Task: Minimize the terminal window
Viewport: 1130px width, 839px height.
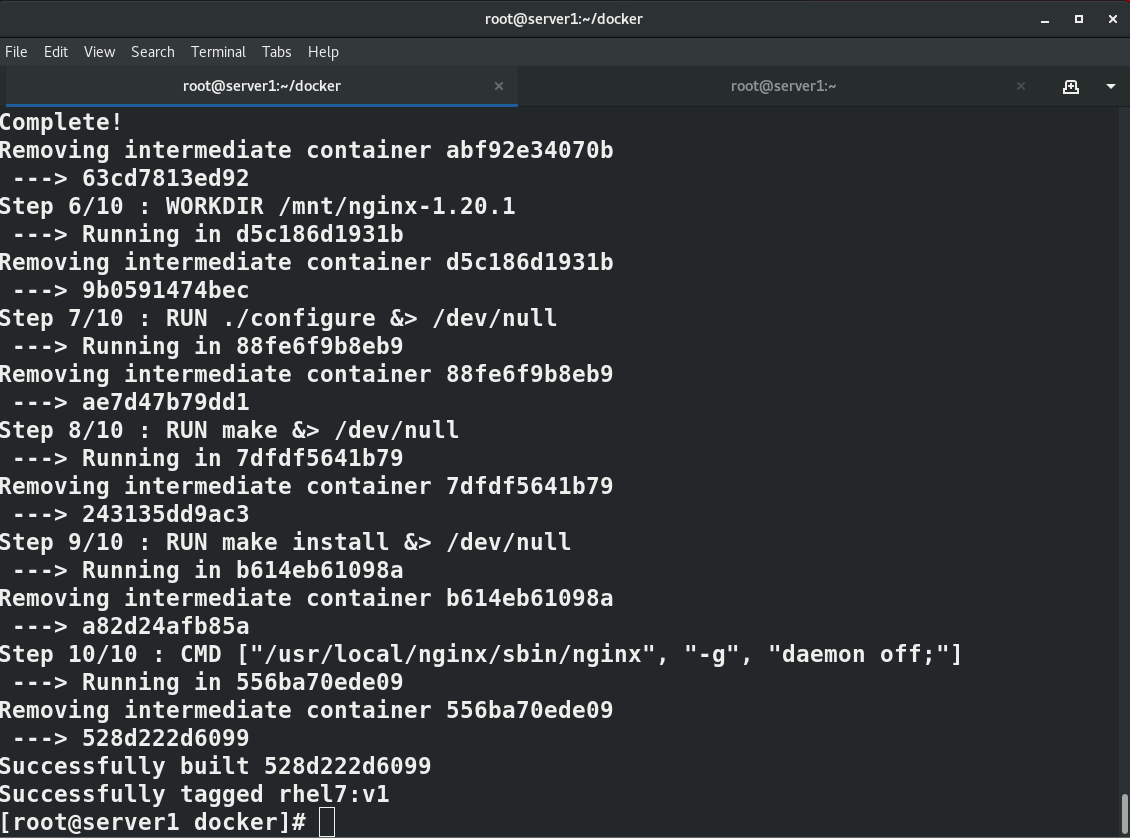Action: click(1045, 19)
